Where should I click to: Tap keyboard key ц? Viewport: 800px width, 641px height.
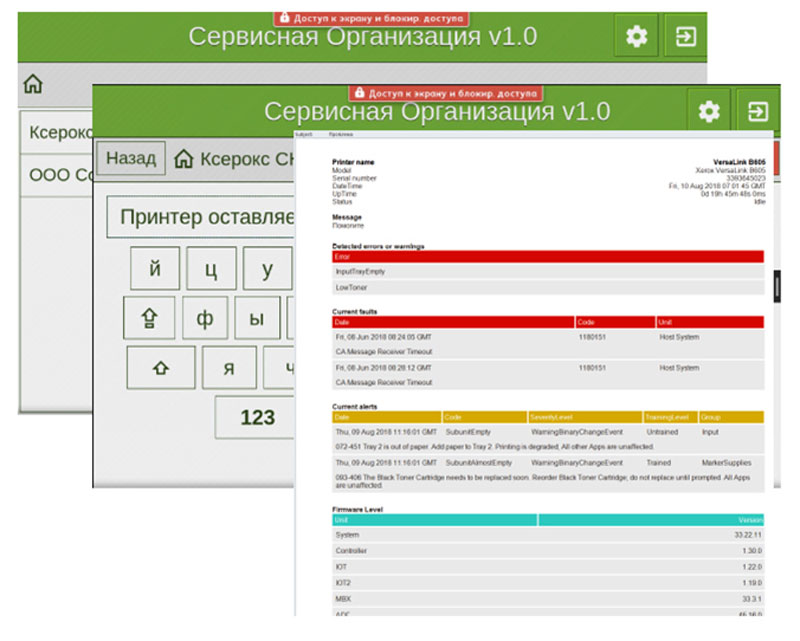tap(211, 268)
